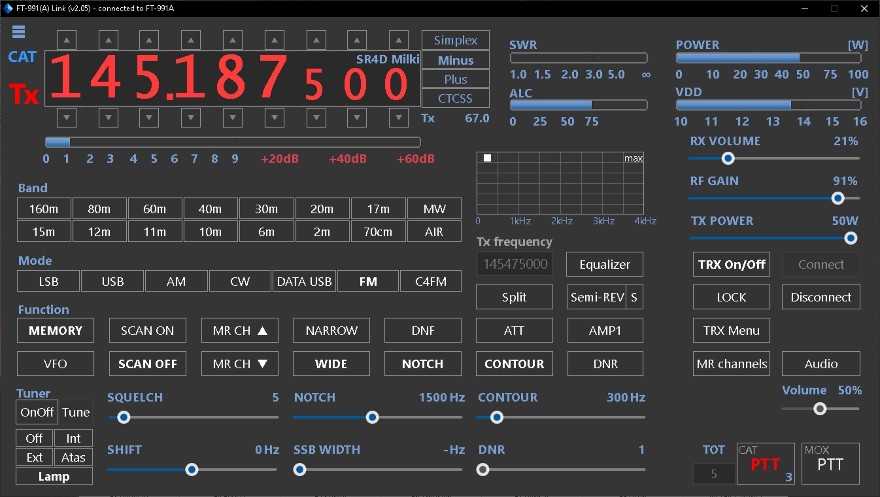
Task: Select WIDE filter
Action: 331,363
